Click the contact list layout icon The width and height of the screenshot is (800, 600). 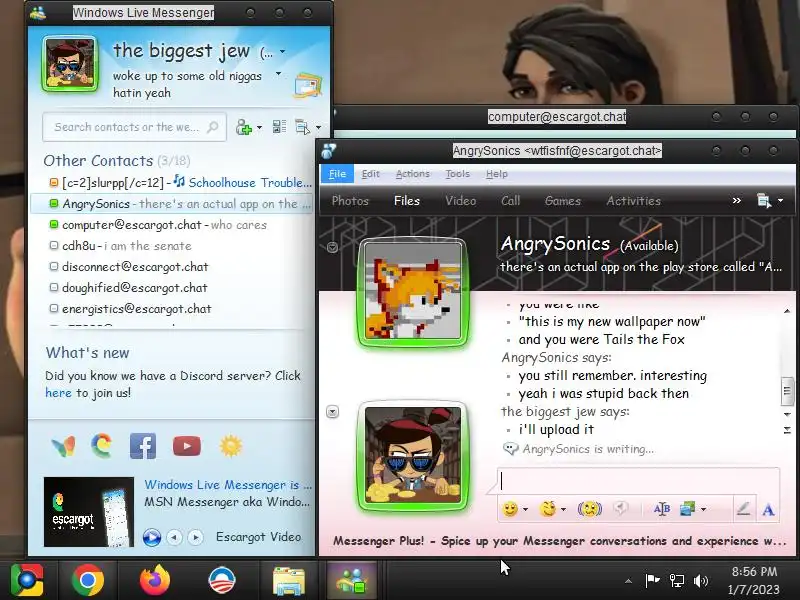pos(279,127)
